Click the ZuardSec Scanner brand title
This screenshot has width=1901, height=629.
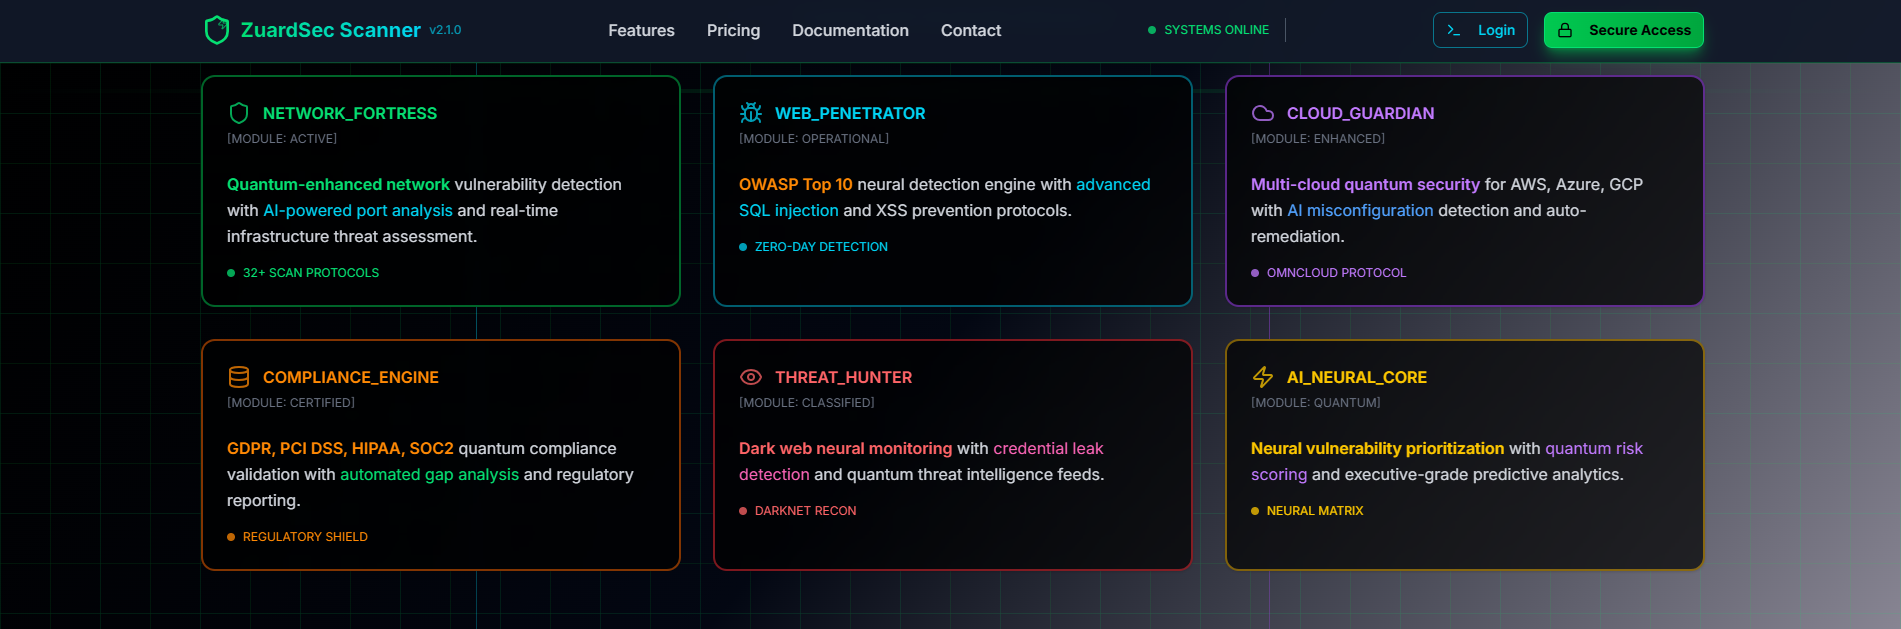click(330, 30)
